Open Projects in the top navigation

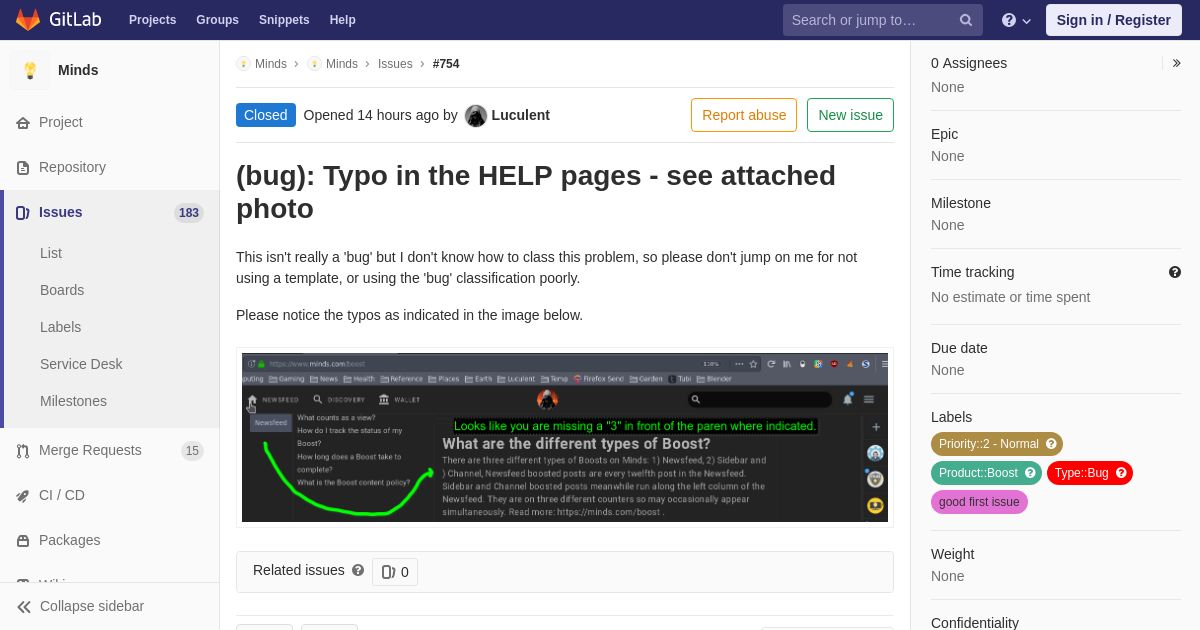[152, 20]
